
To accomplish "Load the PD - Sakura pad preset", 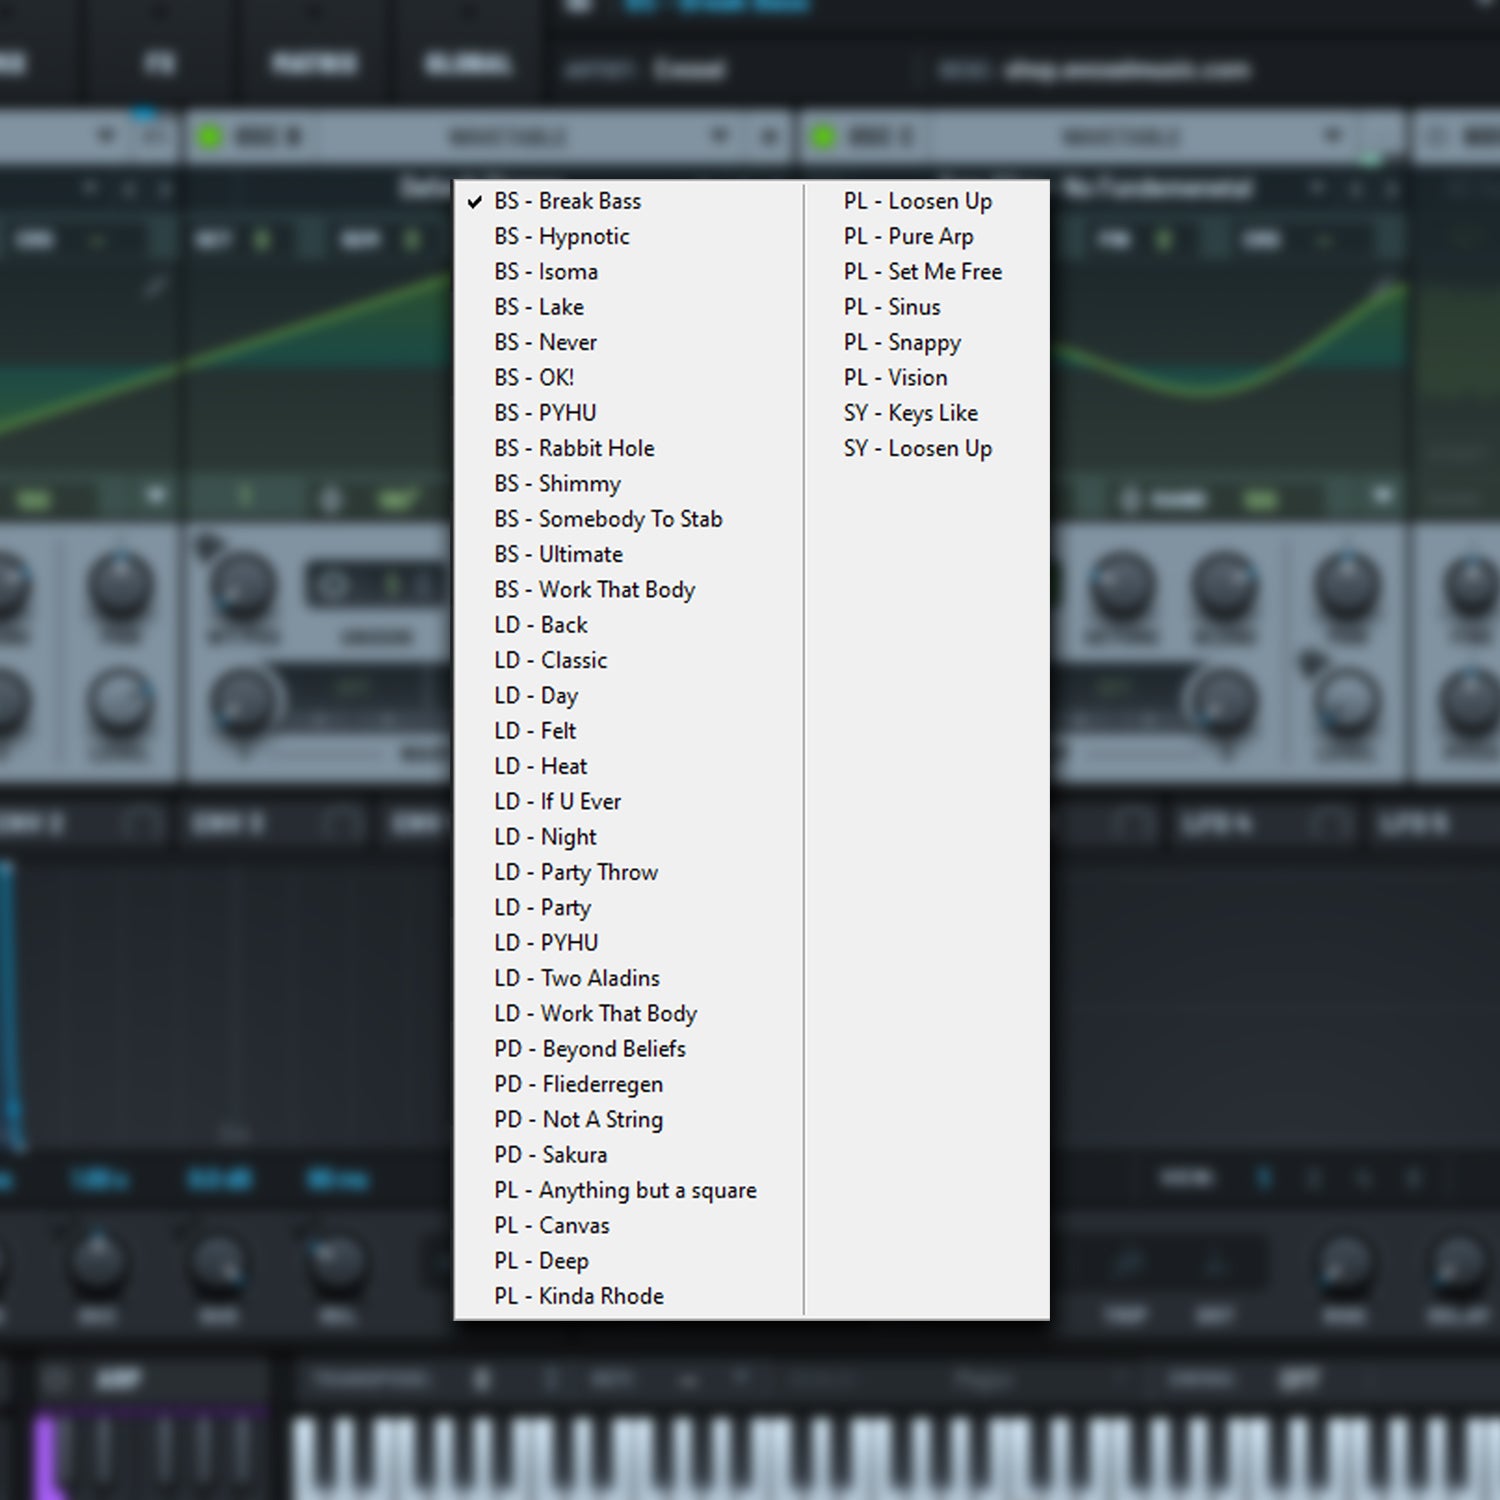I will coord(550,1155).
